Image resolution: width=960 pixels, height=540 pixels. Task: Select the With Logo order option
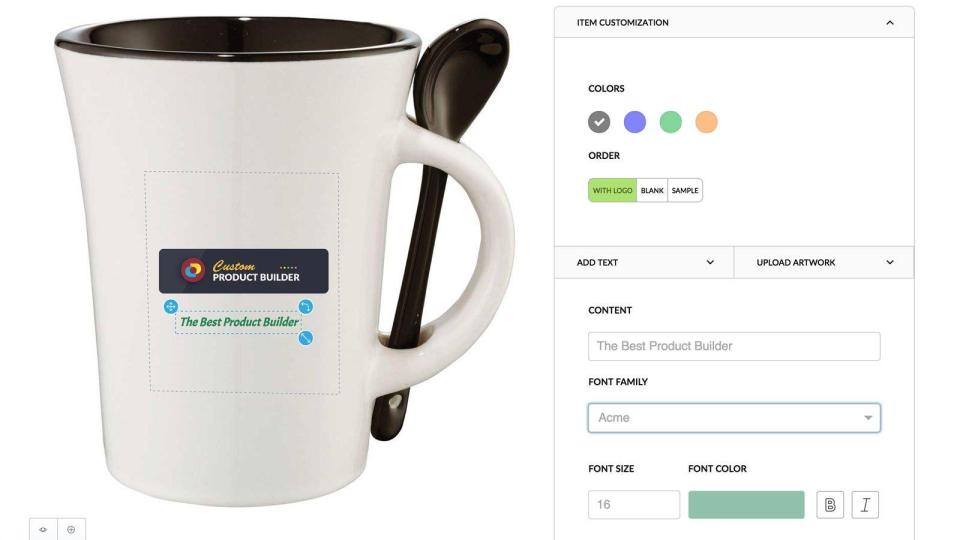[x=612, y=190]
